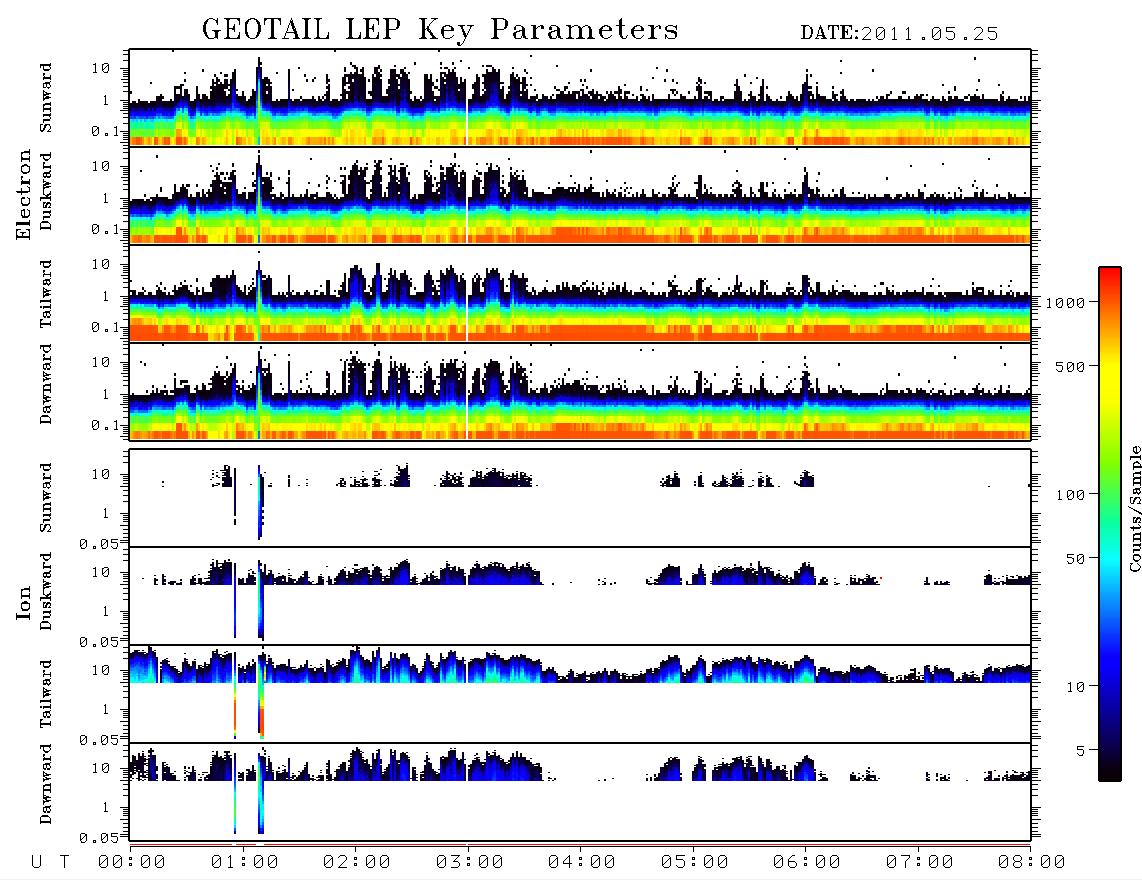Click the 08:00 time tick label
1142x880 pixels.
1031,862
